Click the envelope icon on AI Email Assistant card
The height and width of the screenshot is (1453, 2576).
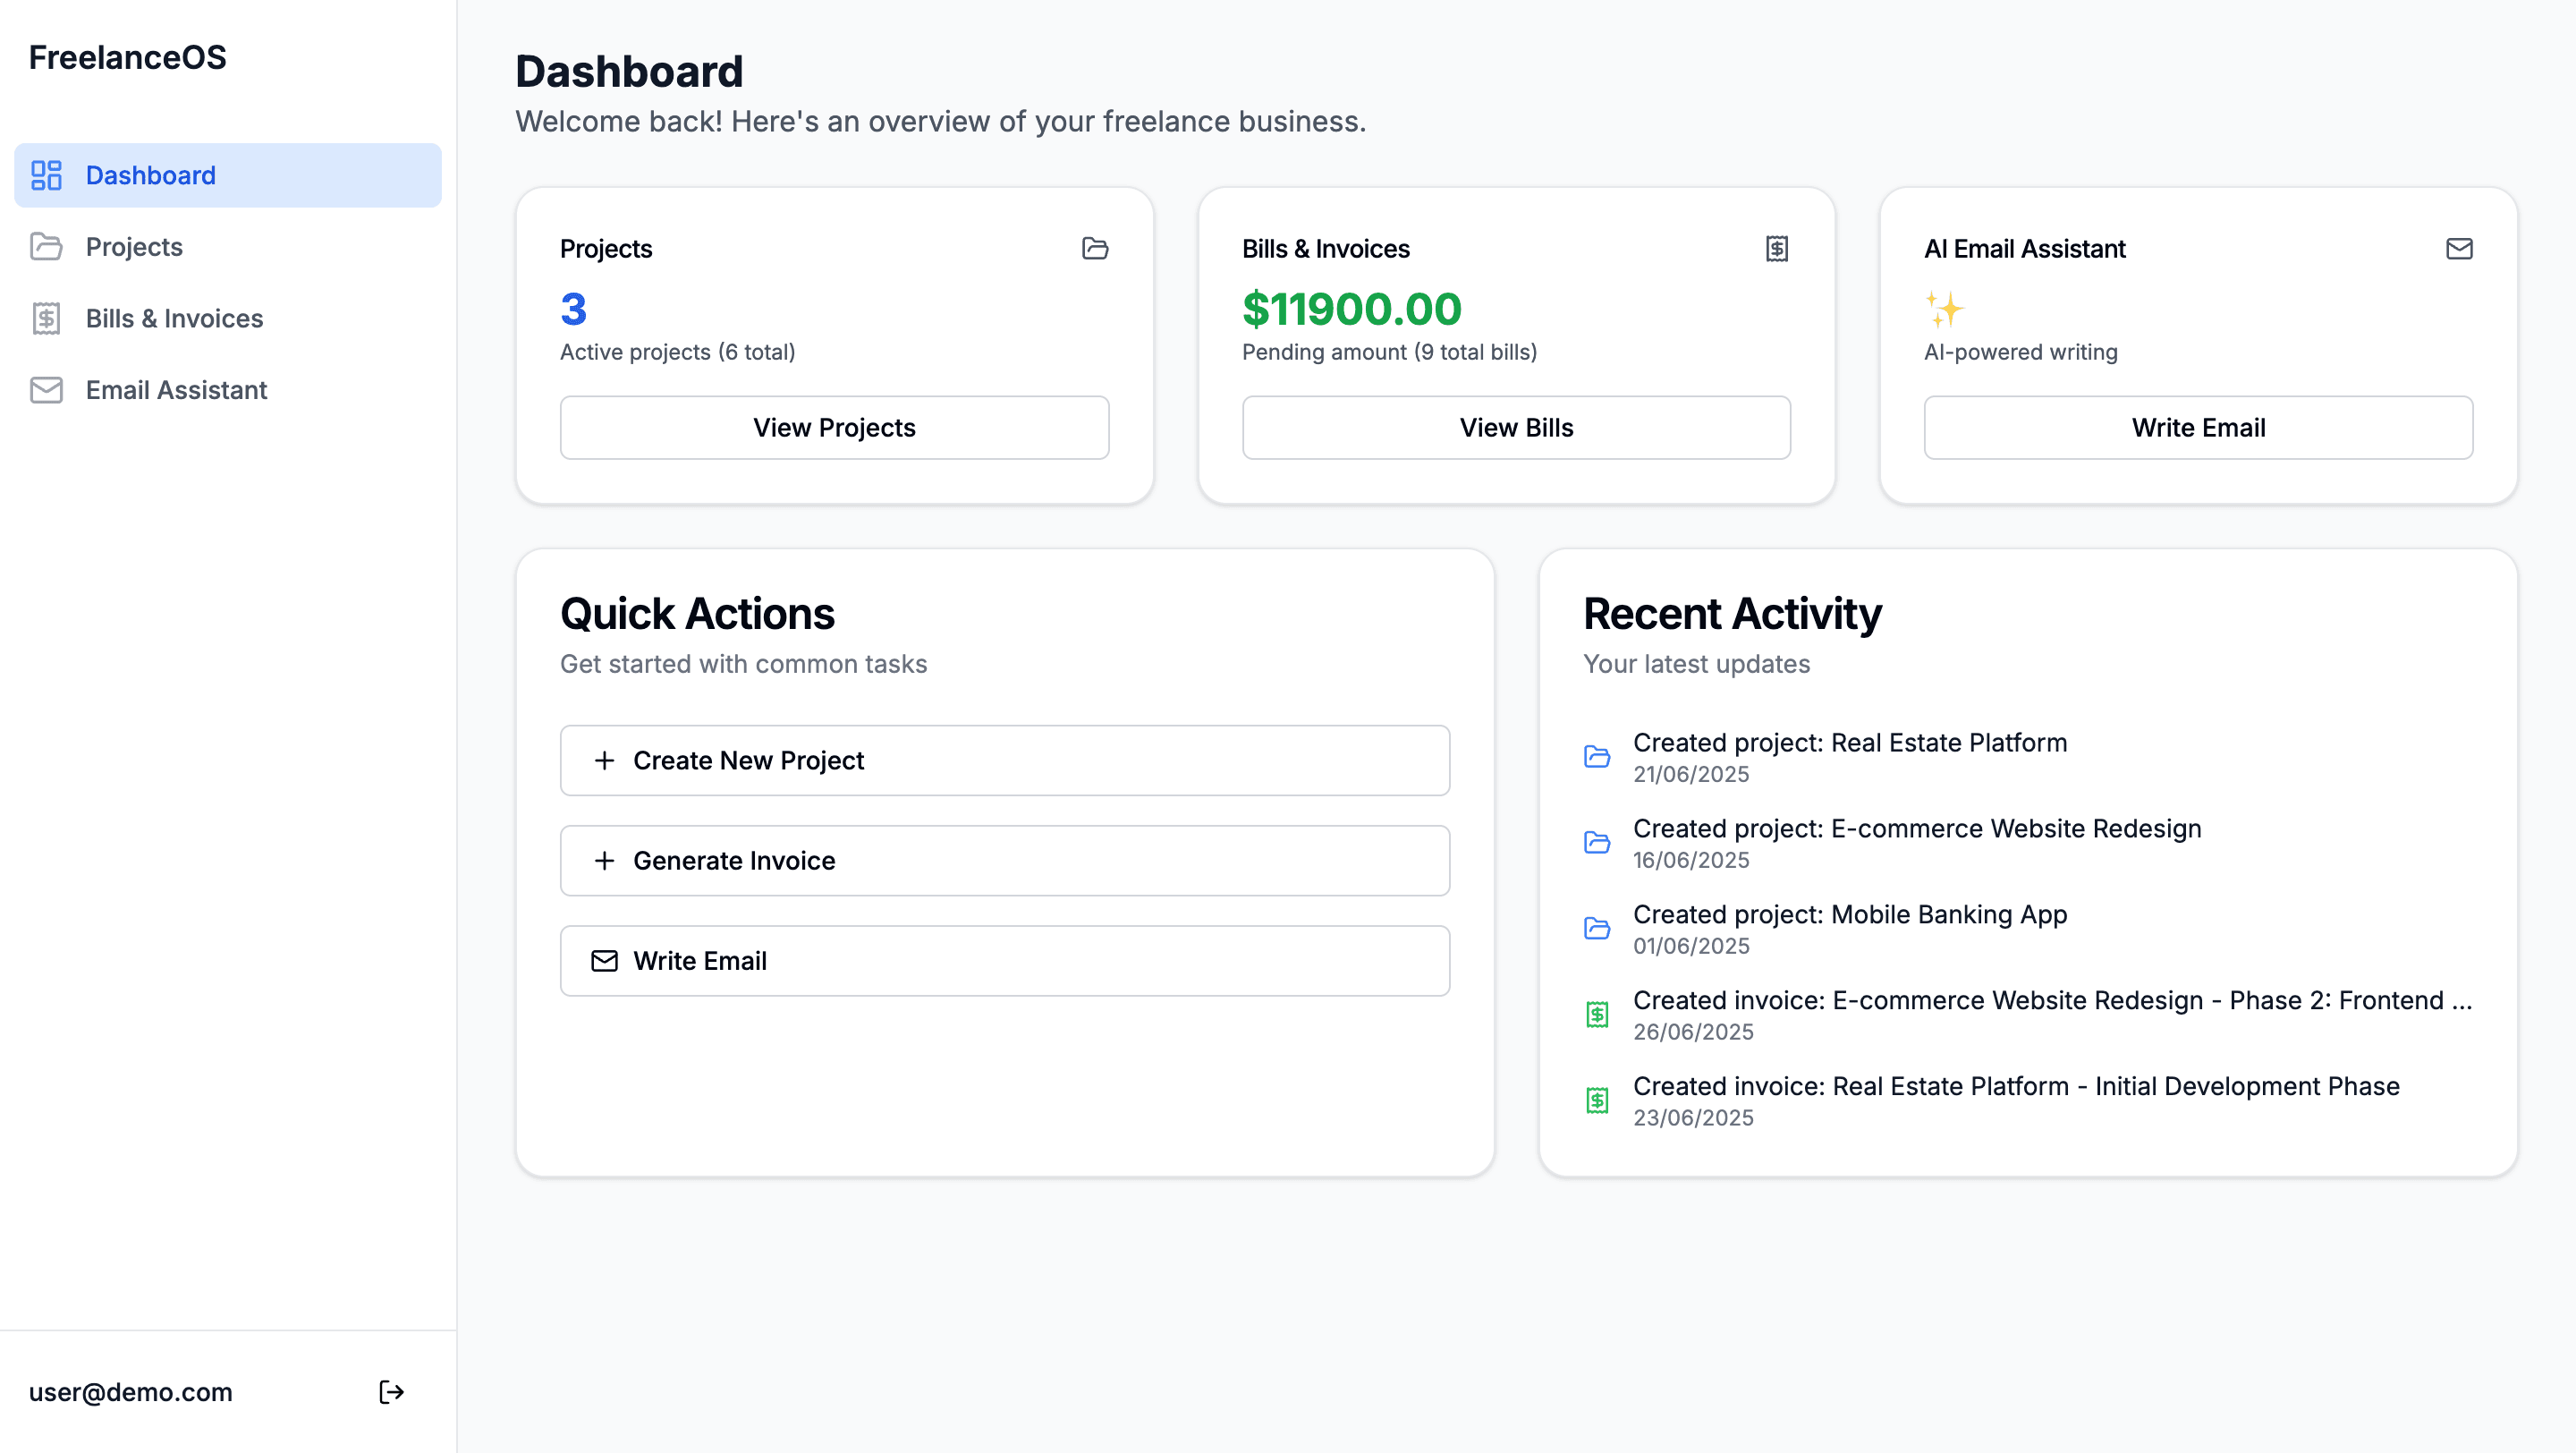[x=2460, y=249]
